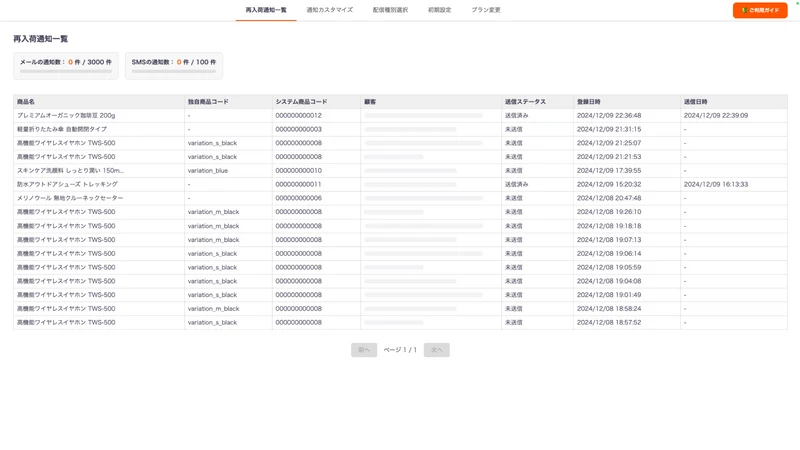Click the book icon in ご利用ガイド button
The width and height of the screenshot is (800, 450).
(x=744, y=10)
